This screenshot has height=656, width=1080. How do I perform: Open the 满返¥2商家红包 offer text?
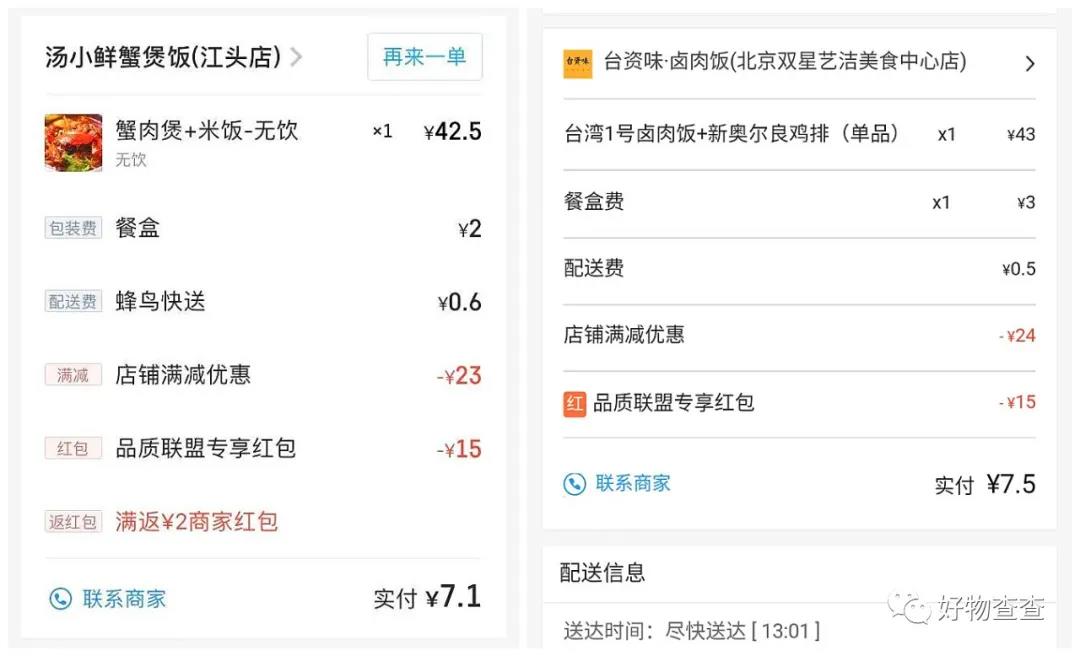196,521
